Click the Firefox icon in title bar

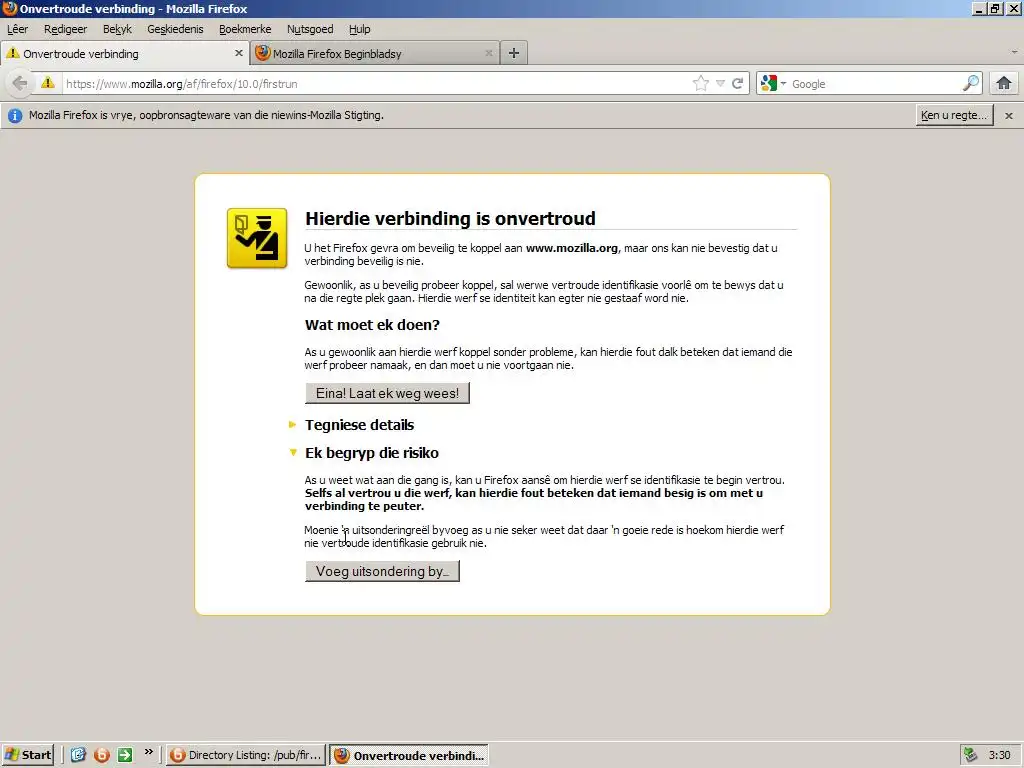pos(9,8)
